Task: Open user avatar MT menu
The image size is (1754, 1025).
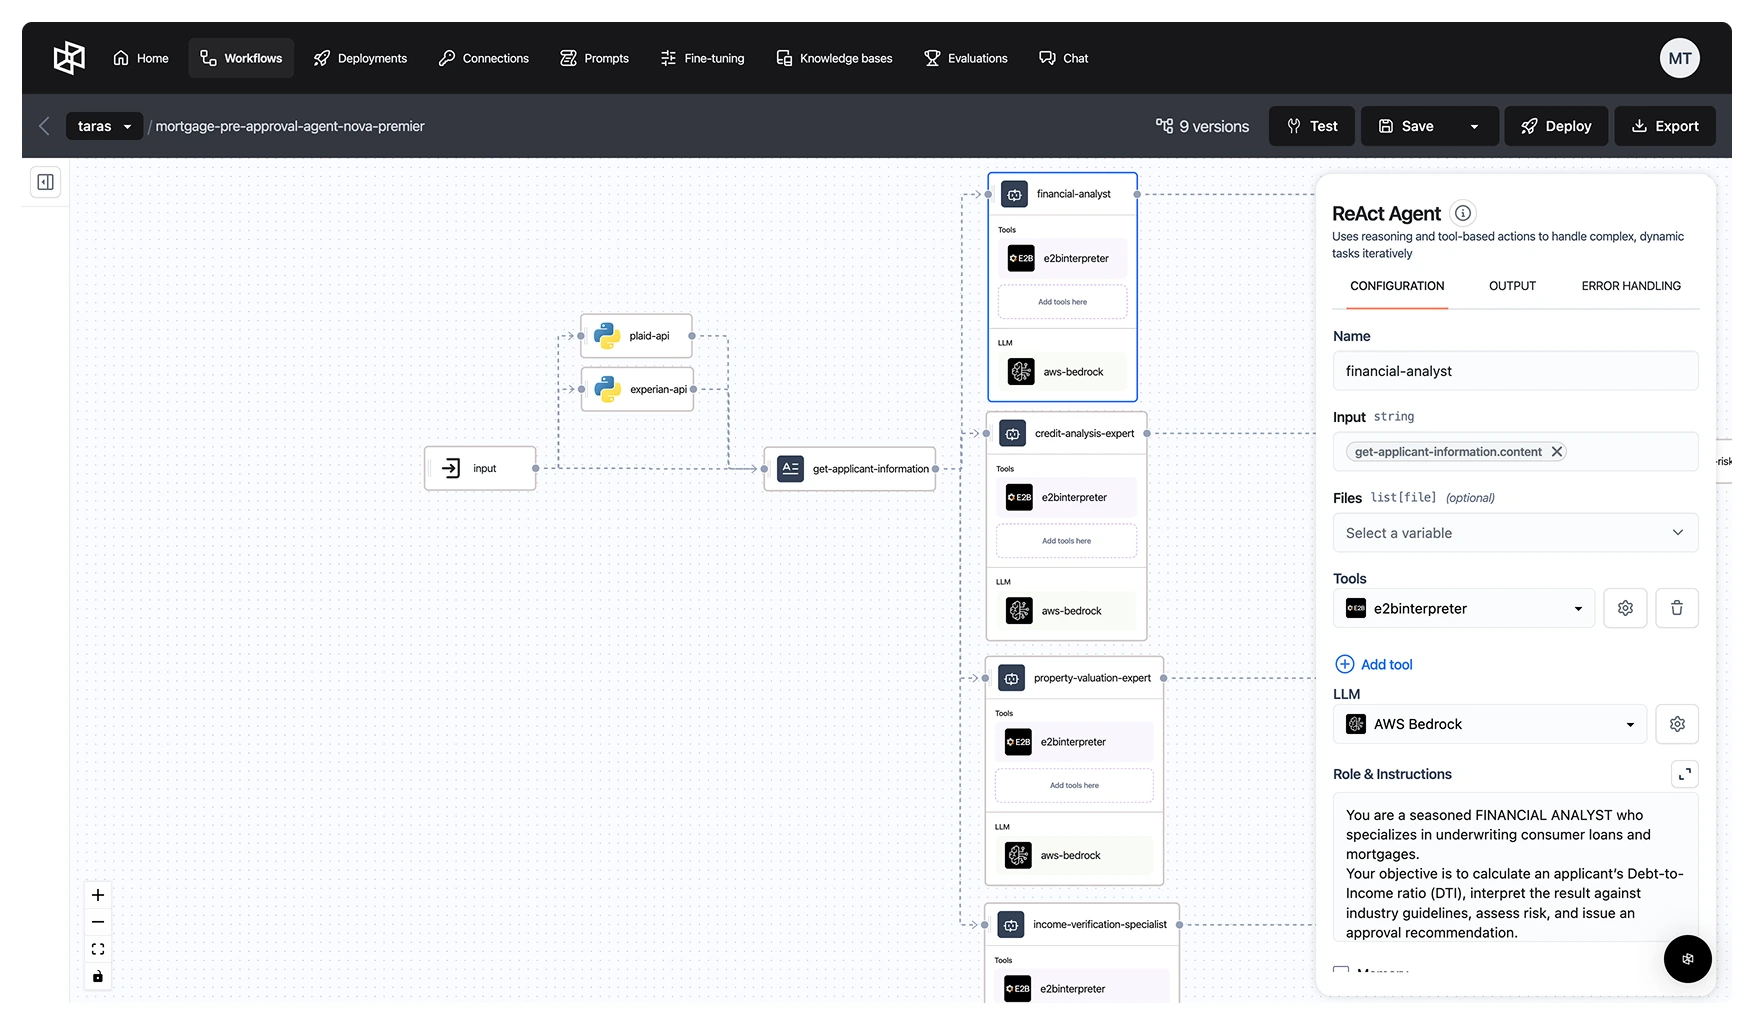Action: [1680, 58]
